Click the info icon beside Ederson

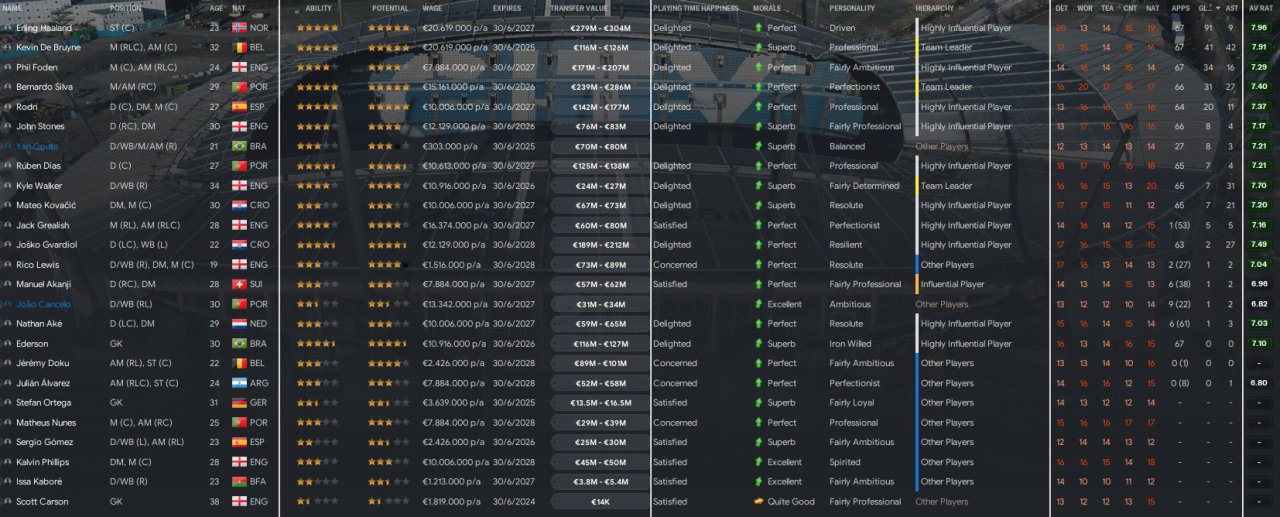pos(8,344)
